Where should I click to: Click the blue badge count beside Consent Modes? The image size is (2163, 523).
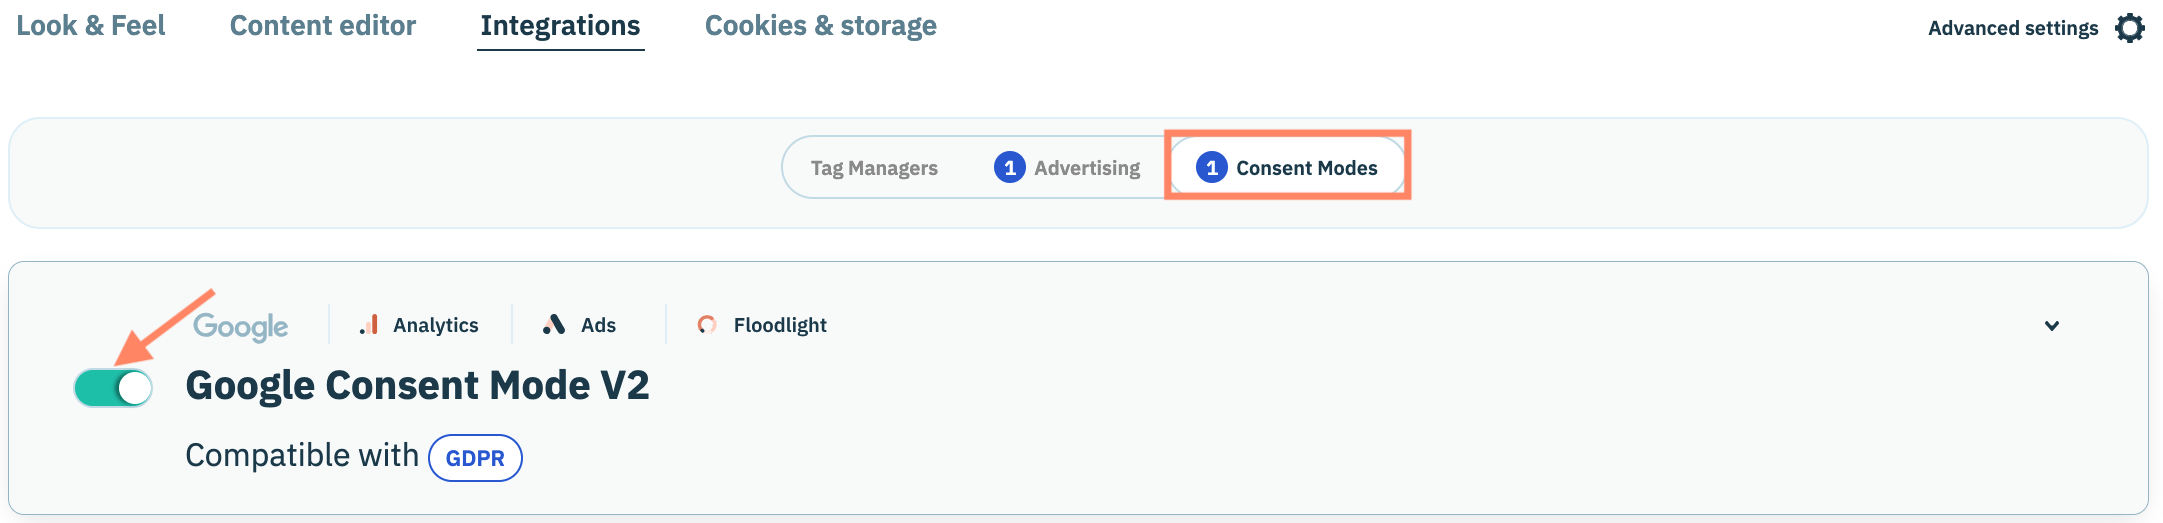[x=1211, y=167]
